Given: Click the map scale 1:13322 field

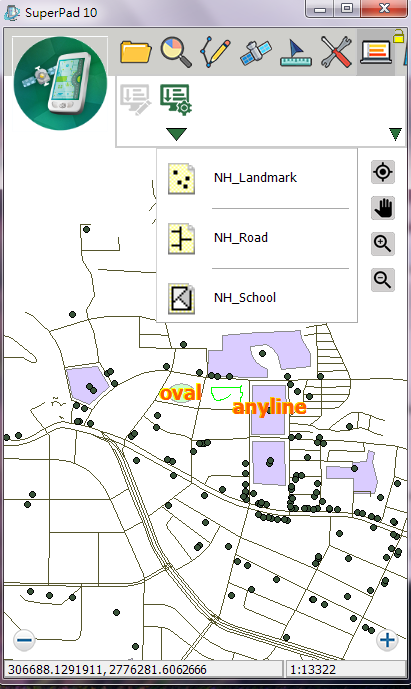Looking at the screenshot, I should tap(346, 670).
